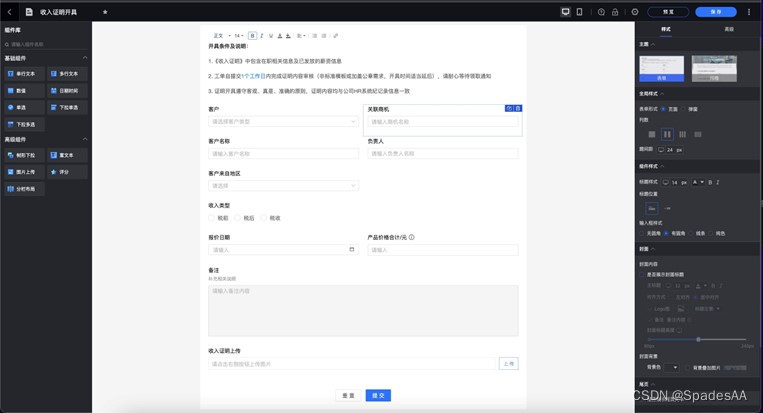Viewport: 763px width, 413px height.
Task: Add 数值 number component
Action: coord(24,90)
